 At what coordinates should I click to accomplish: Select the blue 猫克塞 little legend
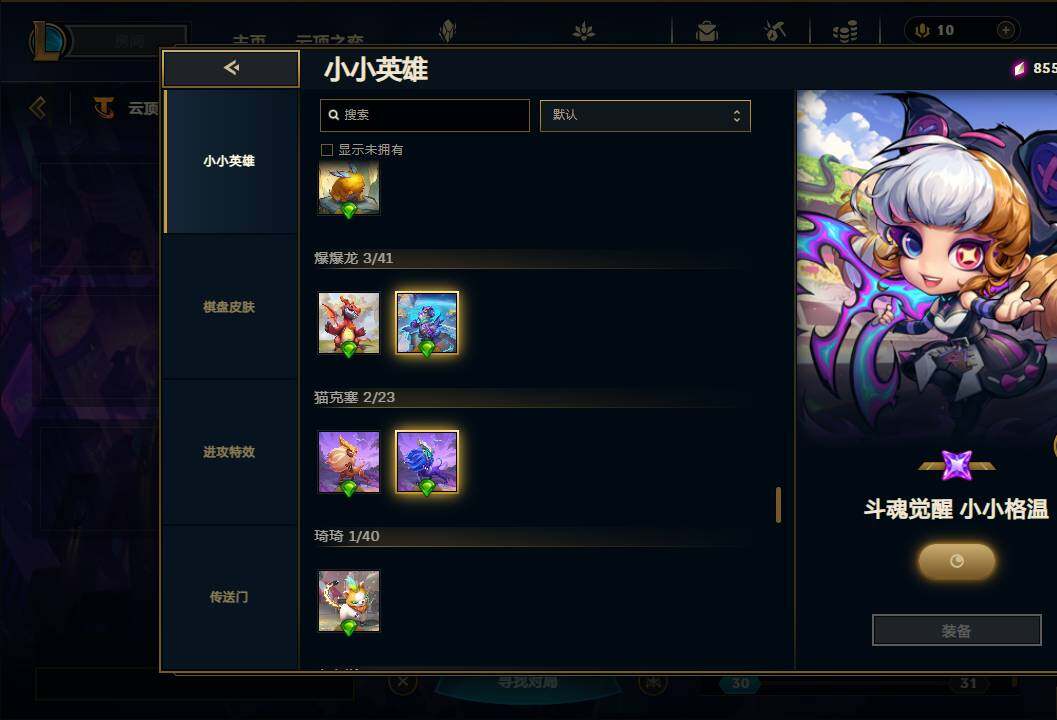point(427,462)
